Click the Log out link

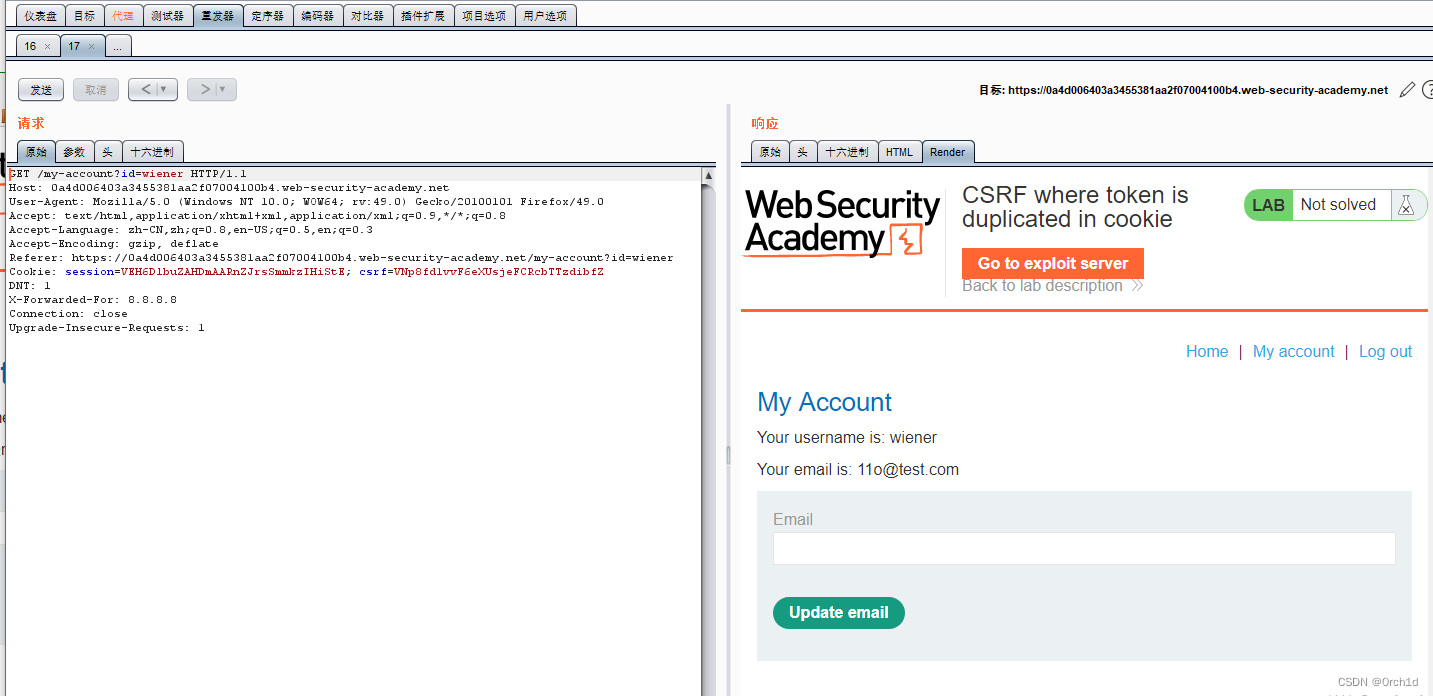[x=1386, y=351]
